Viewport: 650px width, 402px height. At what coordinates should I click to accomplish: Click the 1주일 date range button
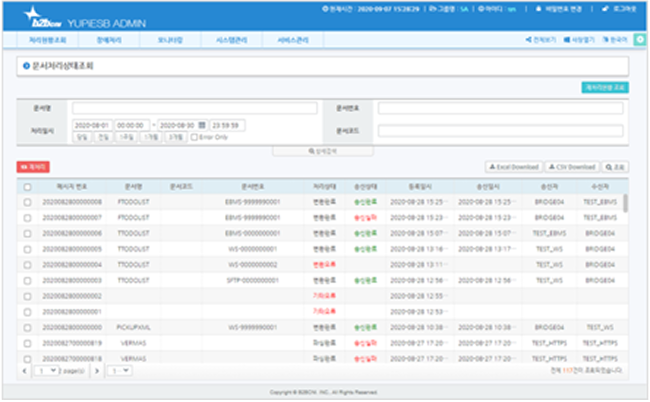click(124, 138)
